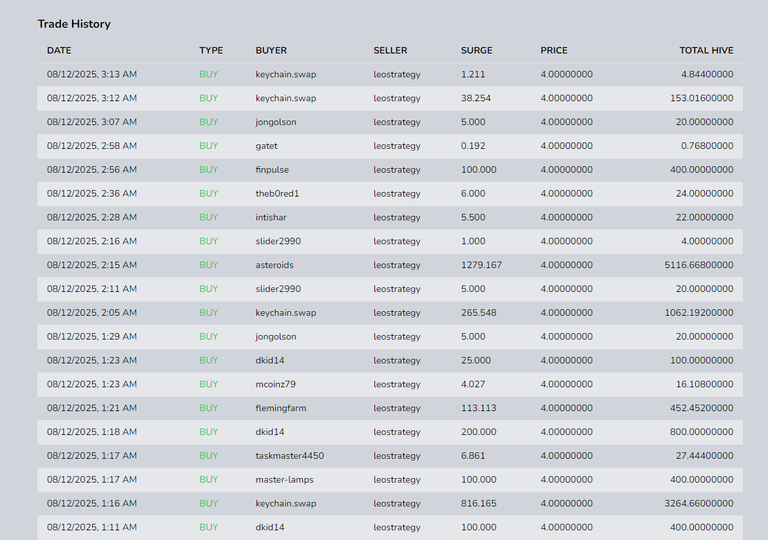
Task: Select taskmaster4450 buyer name
Action: (289, 456)
